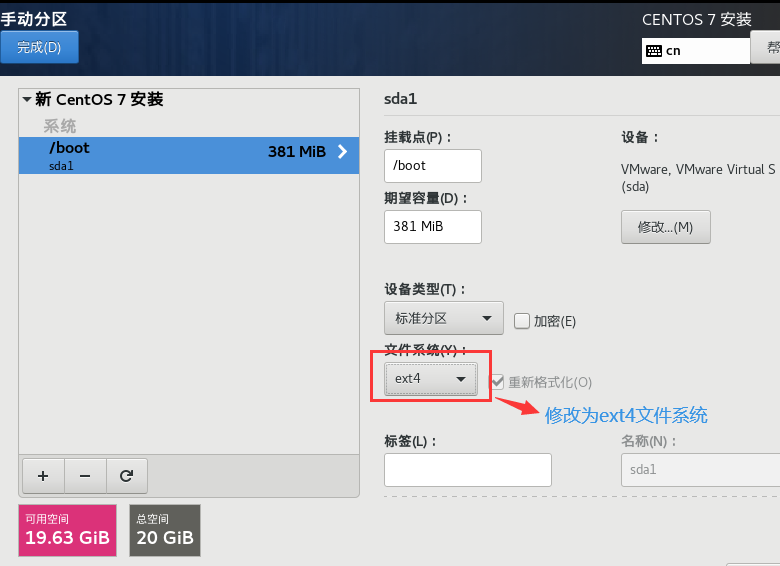The width and height of the screenshot is (780, 566).
Task: Click the 修改 modify device button
Action: (x=665, y=227)
